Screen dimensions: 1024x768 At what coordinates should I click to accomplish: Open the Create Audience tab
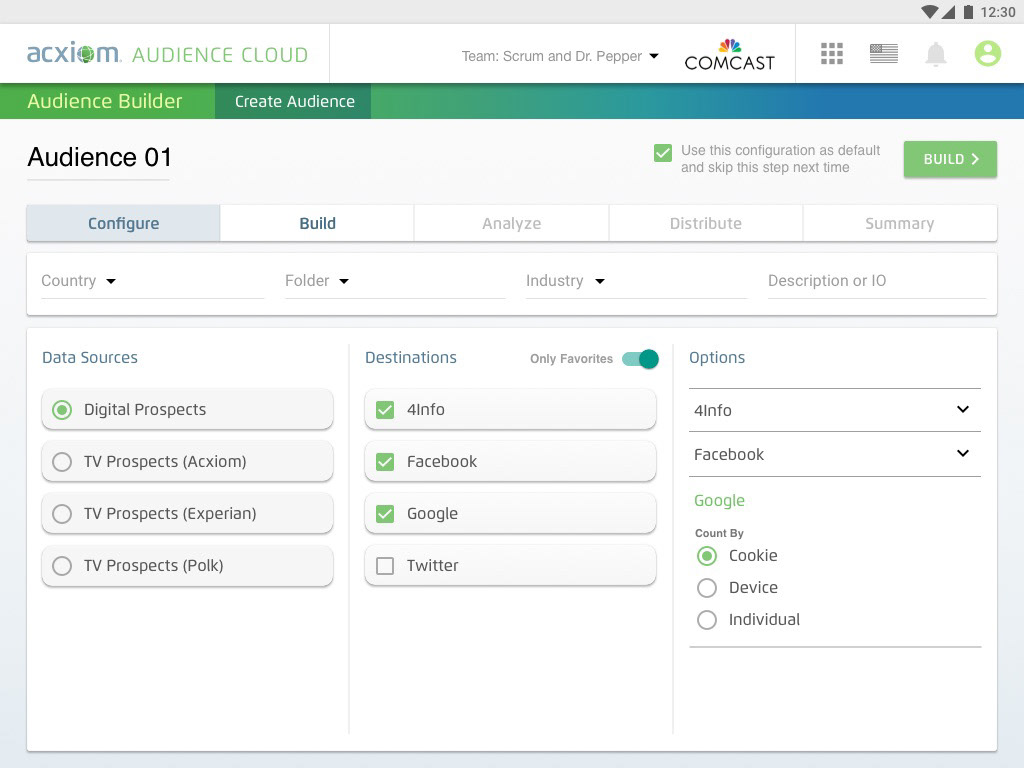point(294,101)
